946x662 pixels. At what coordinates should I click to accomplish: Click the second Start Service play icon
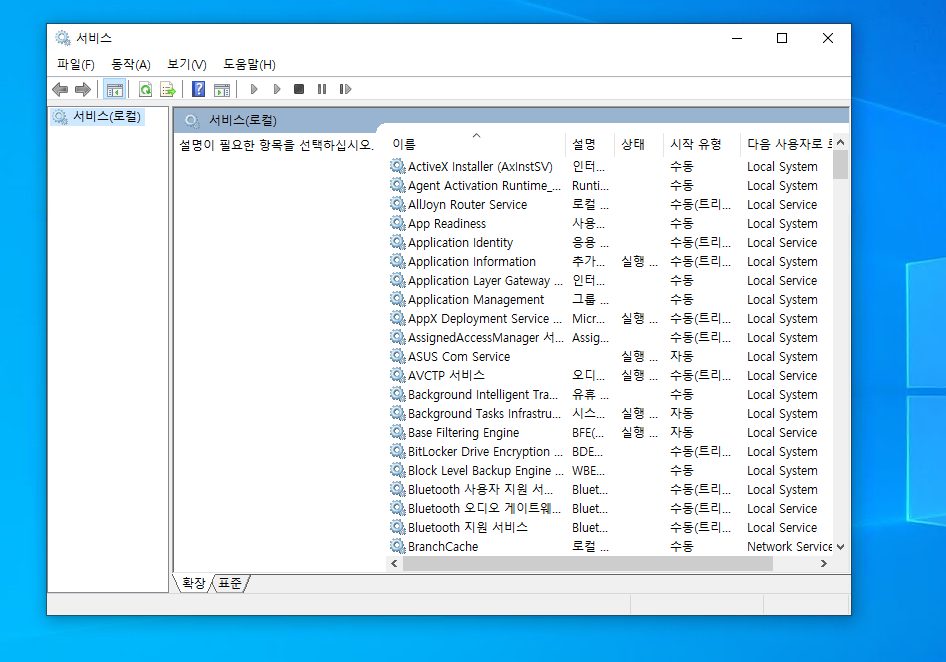click(x=277, y=89)
